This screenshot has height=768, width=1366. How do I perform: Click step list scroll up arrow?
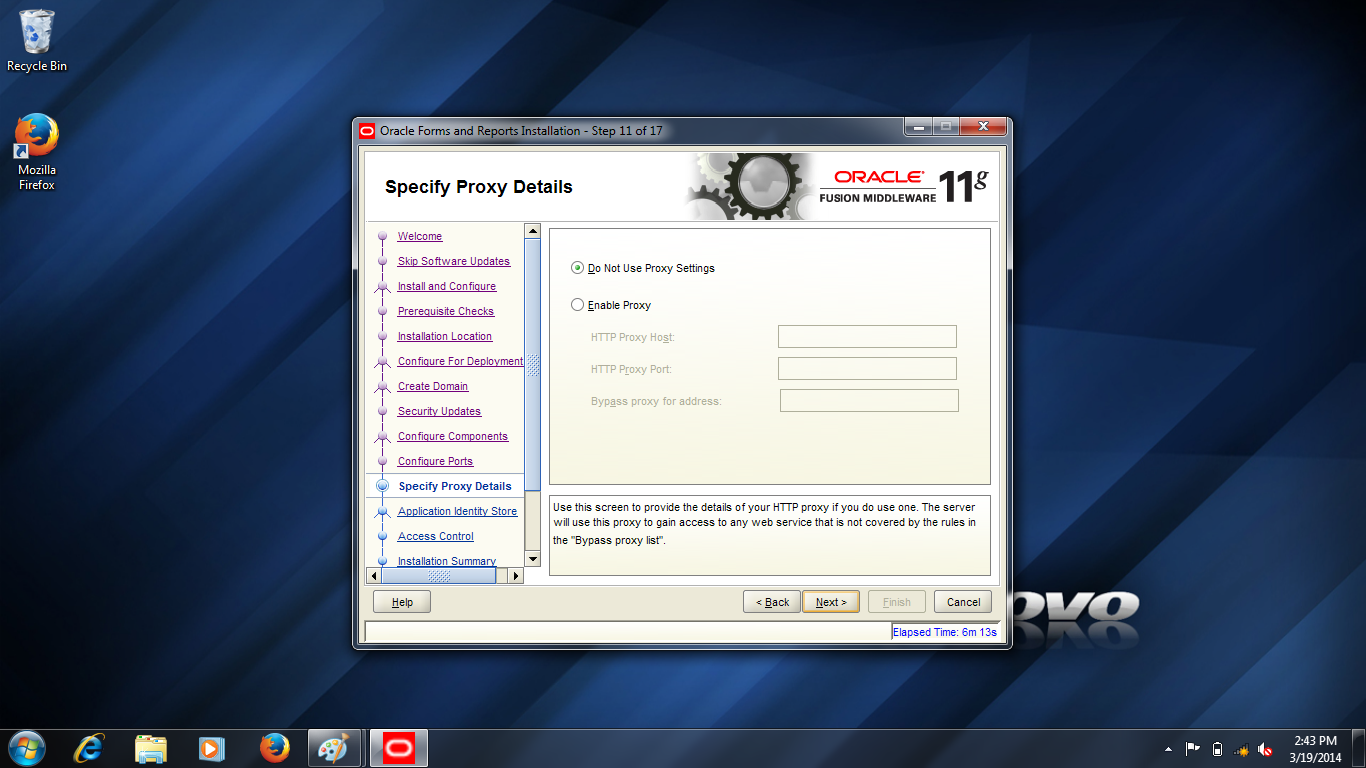pos(532,232)
